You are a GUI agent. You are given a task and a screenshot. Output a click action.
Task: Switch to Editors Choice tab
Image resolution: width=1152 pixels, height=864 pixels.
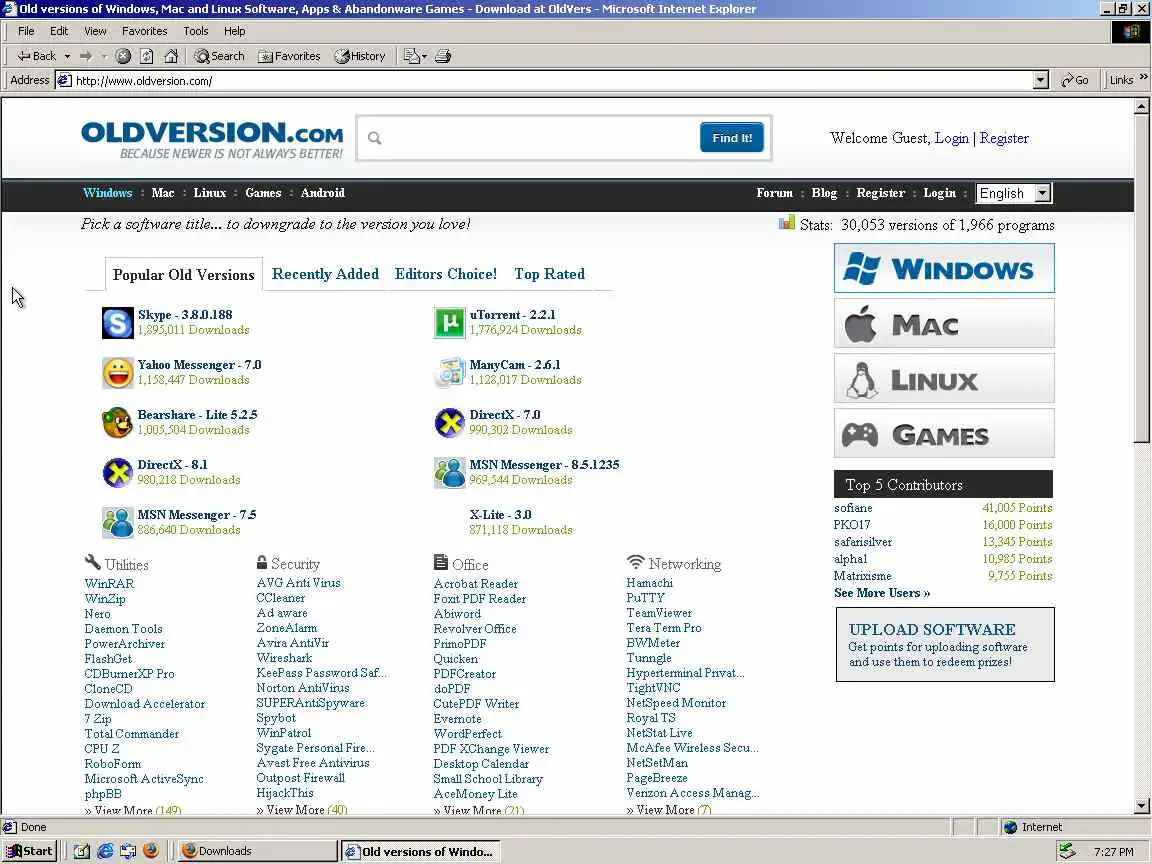[x=446, y=274]
